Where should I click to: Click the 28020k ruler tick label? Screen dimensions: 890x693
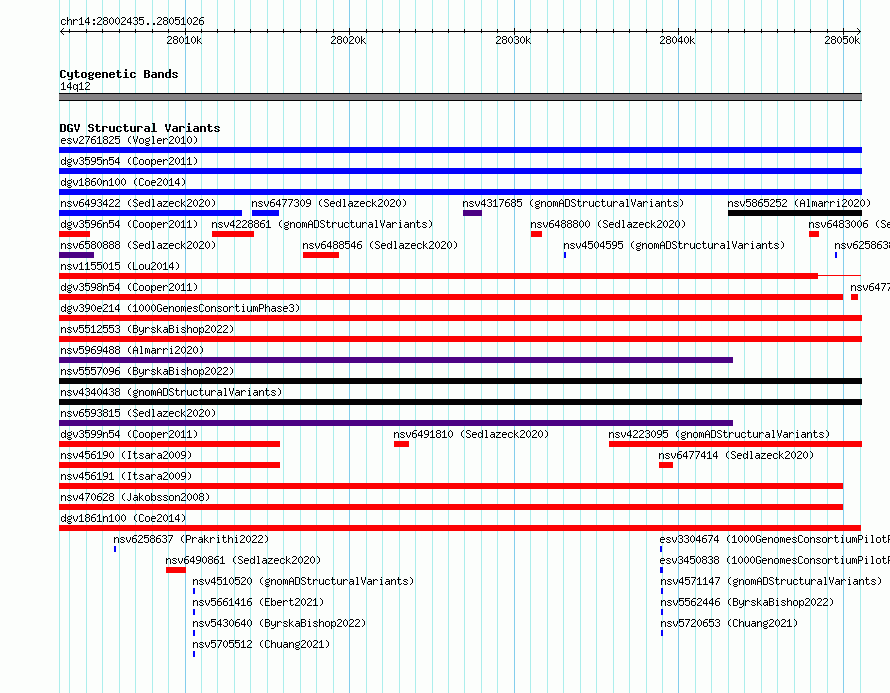348,40
